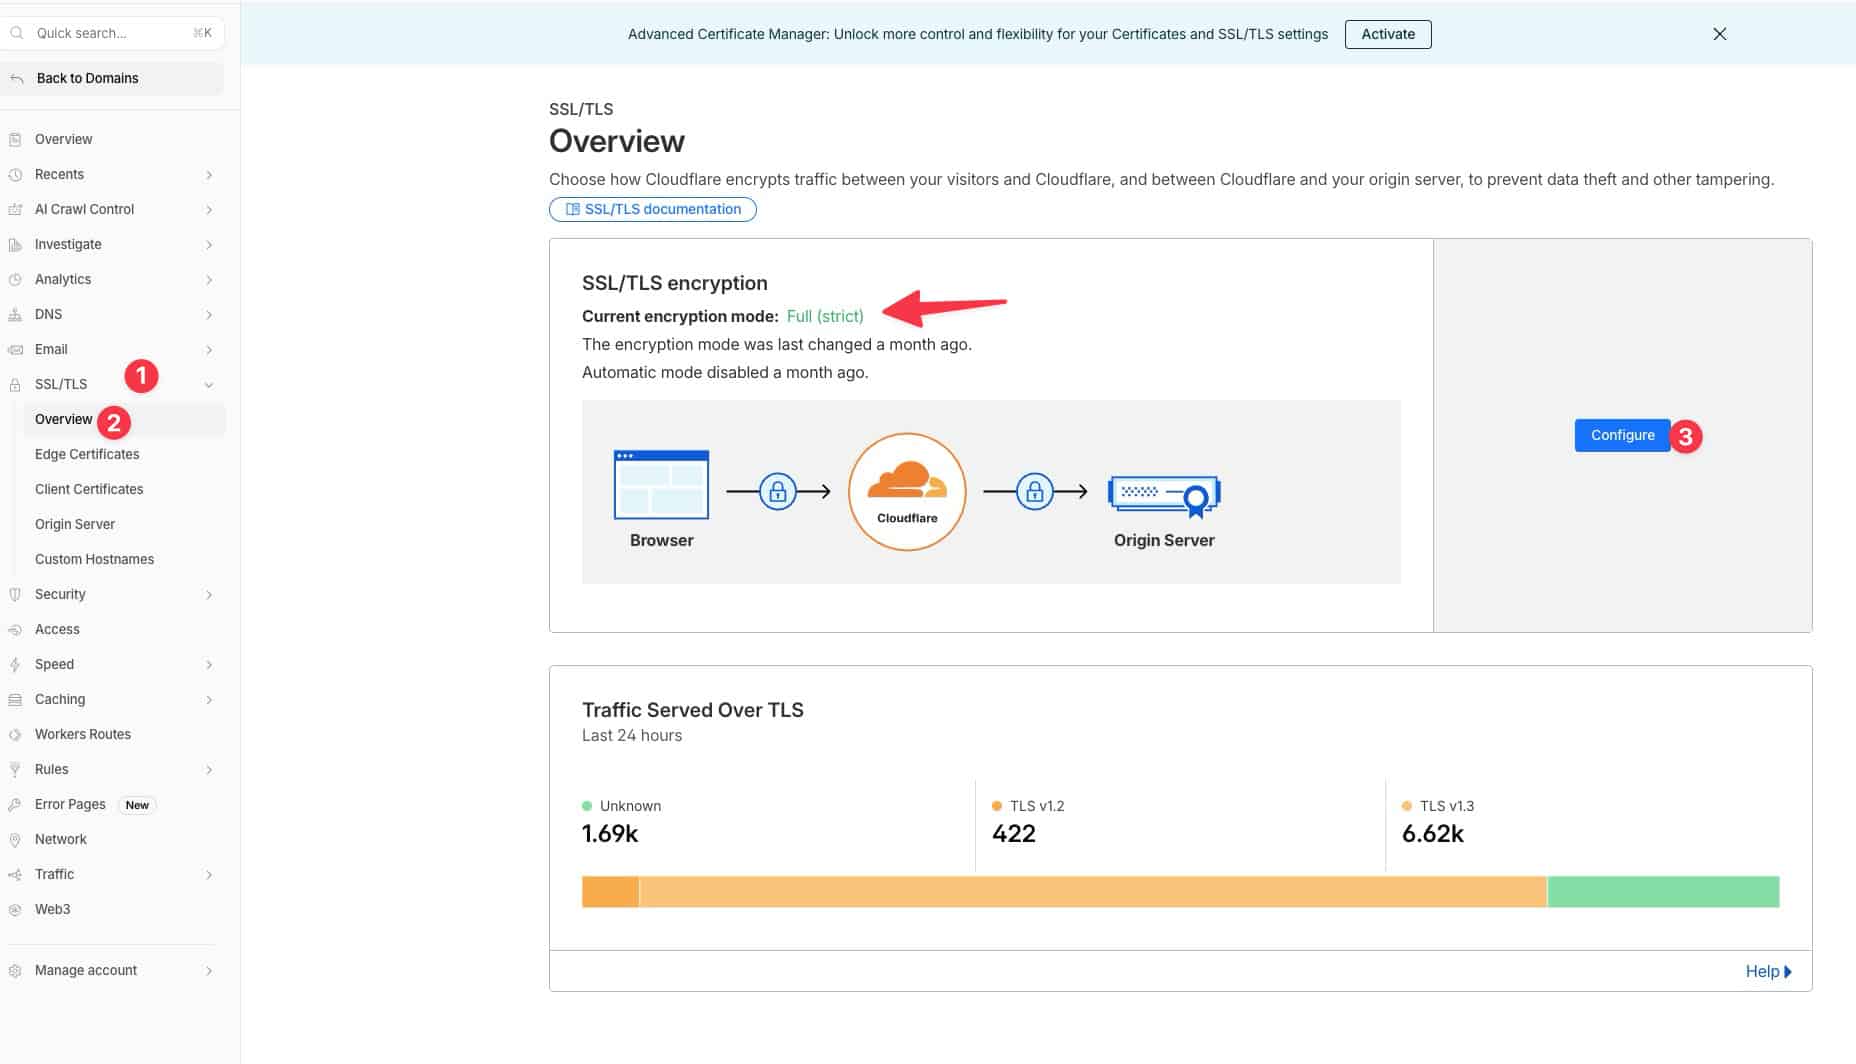Click the Investigate icon in sidebar

click(x=15, y=244)
